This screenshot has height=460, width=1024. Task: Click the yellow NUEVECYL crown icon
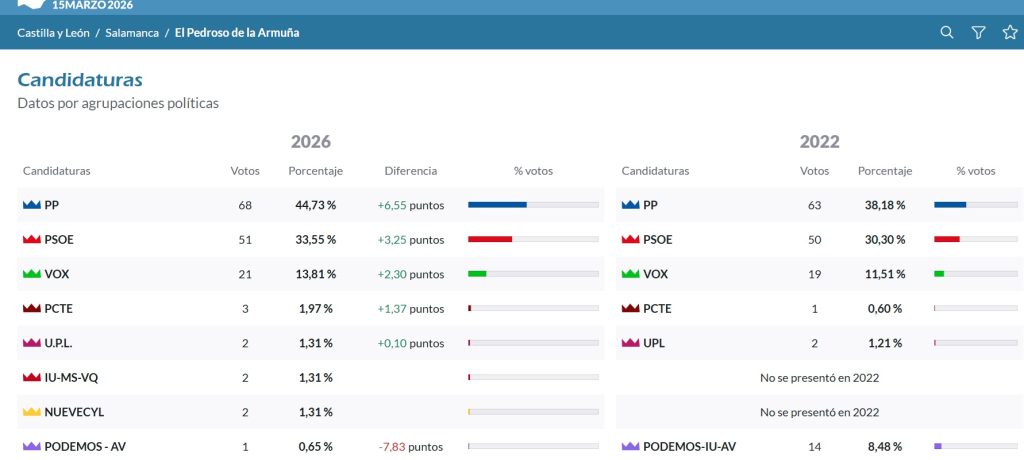31,412
